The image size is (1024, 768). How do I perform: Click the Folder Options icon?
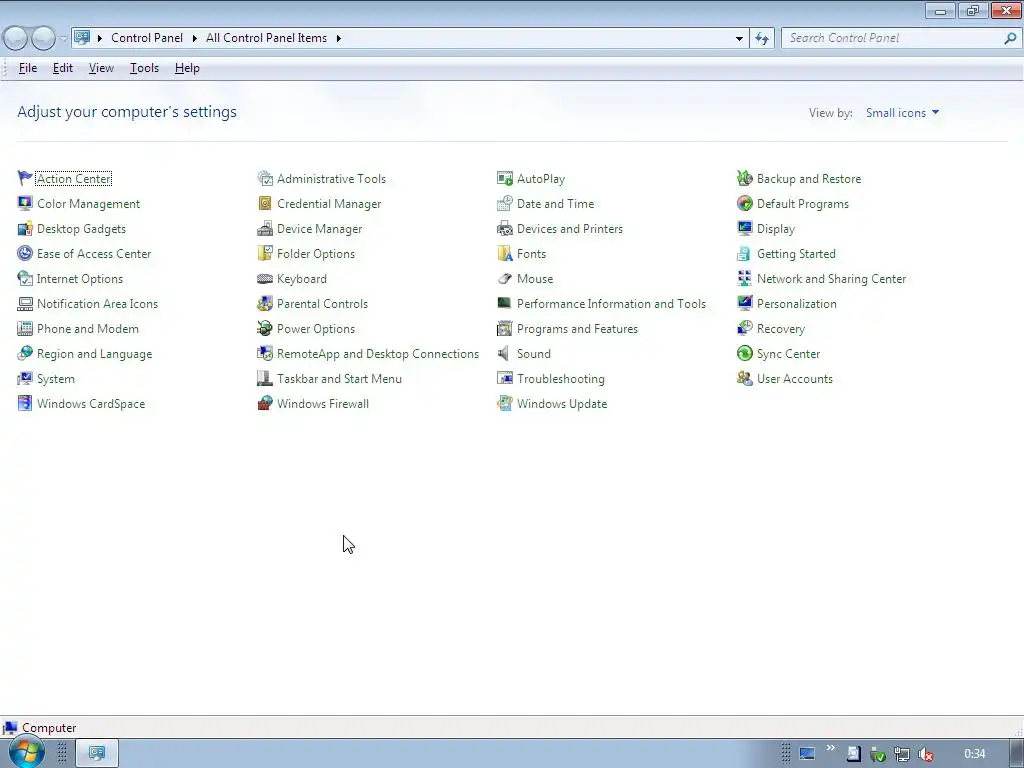[x=264, y=253]
